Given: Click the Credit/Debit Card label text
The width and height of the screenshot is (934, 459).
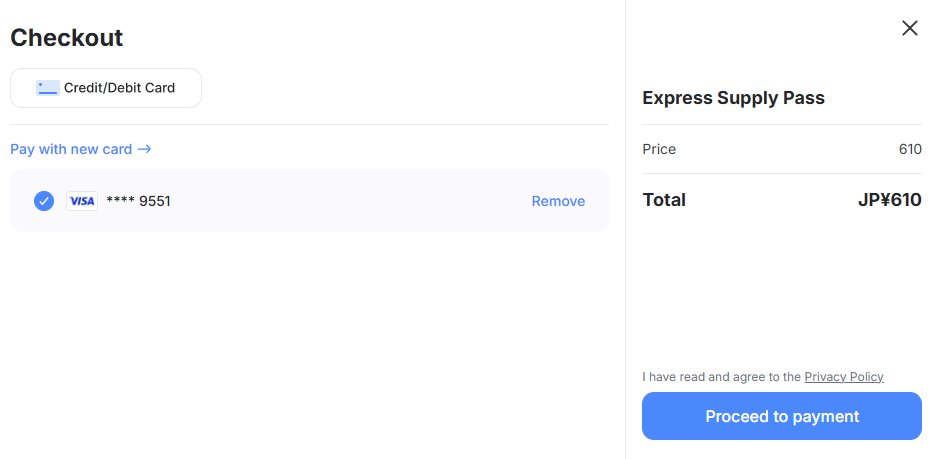Looking at the screenshot, I should pyautogui.click(x=119, y=88).
